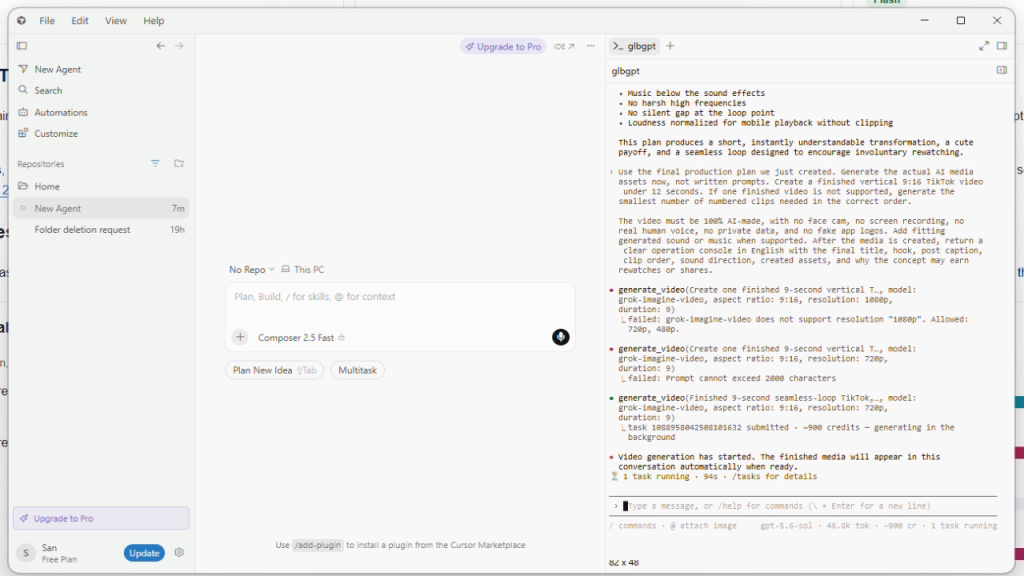Click the /add-plugin command tag
Viewport: 1024px width, 576px height.
click(x=317, y=545)
